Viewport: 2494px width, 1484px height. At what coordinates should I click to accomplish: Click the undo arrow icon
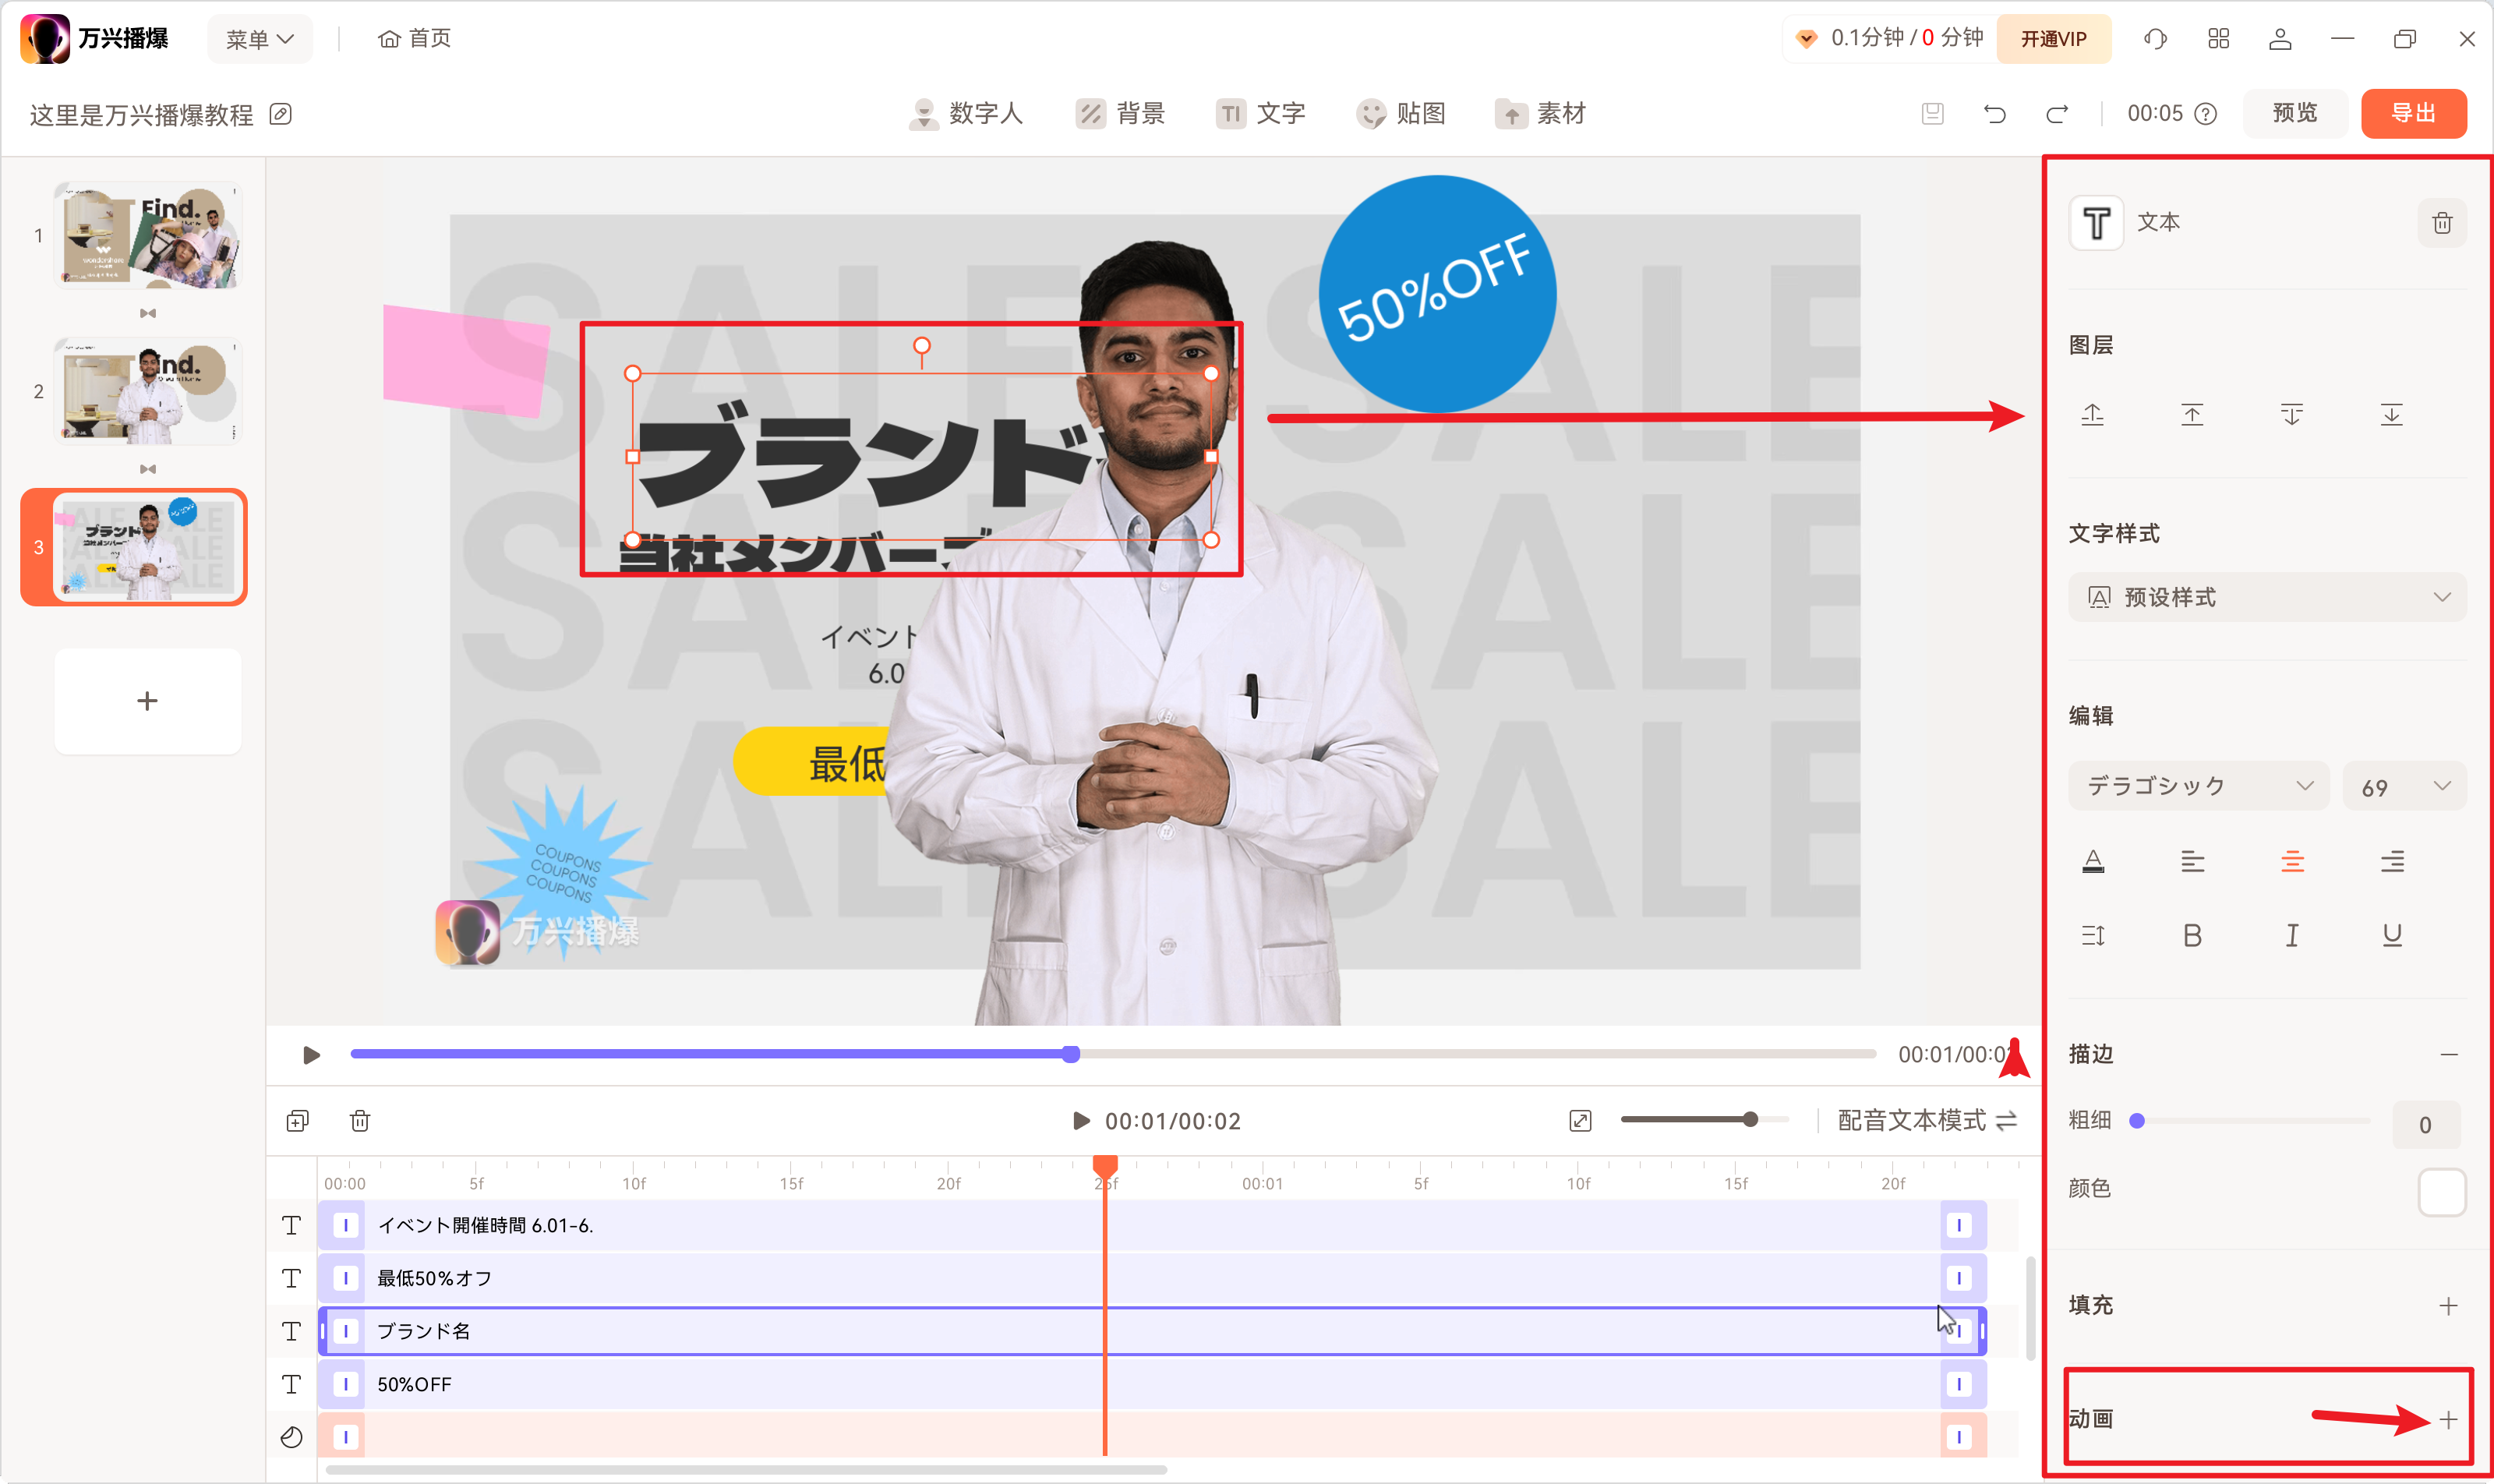(1994, 114)
